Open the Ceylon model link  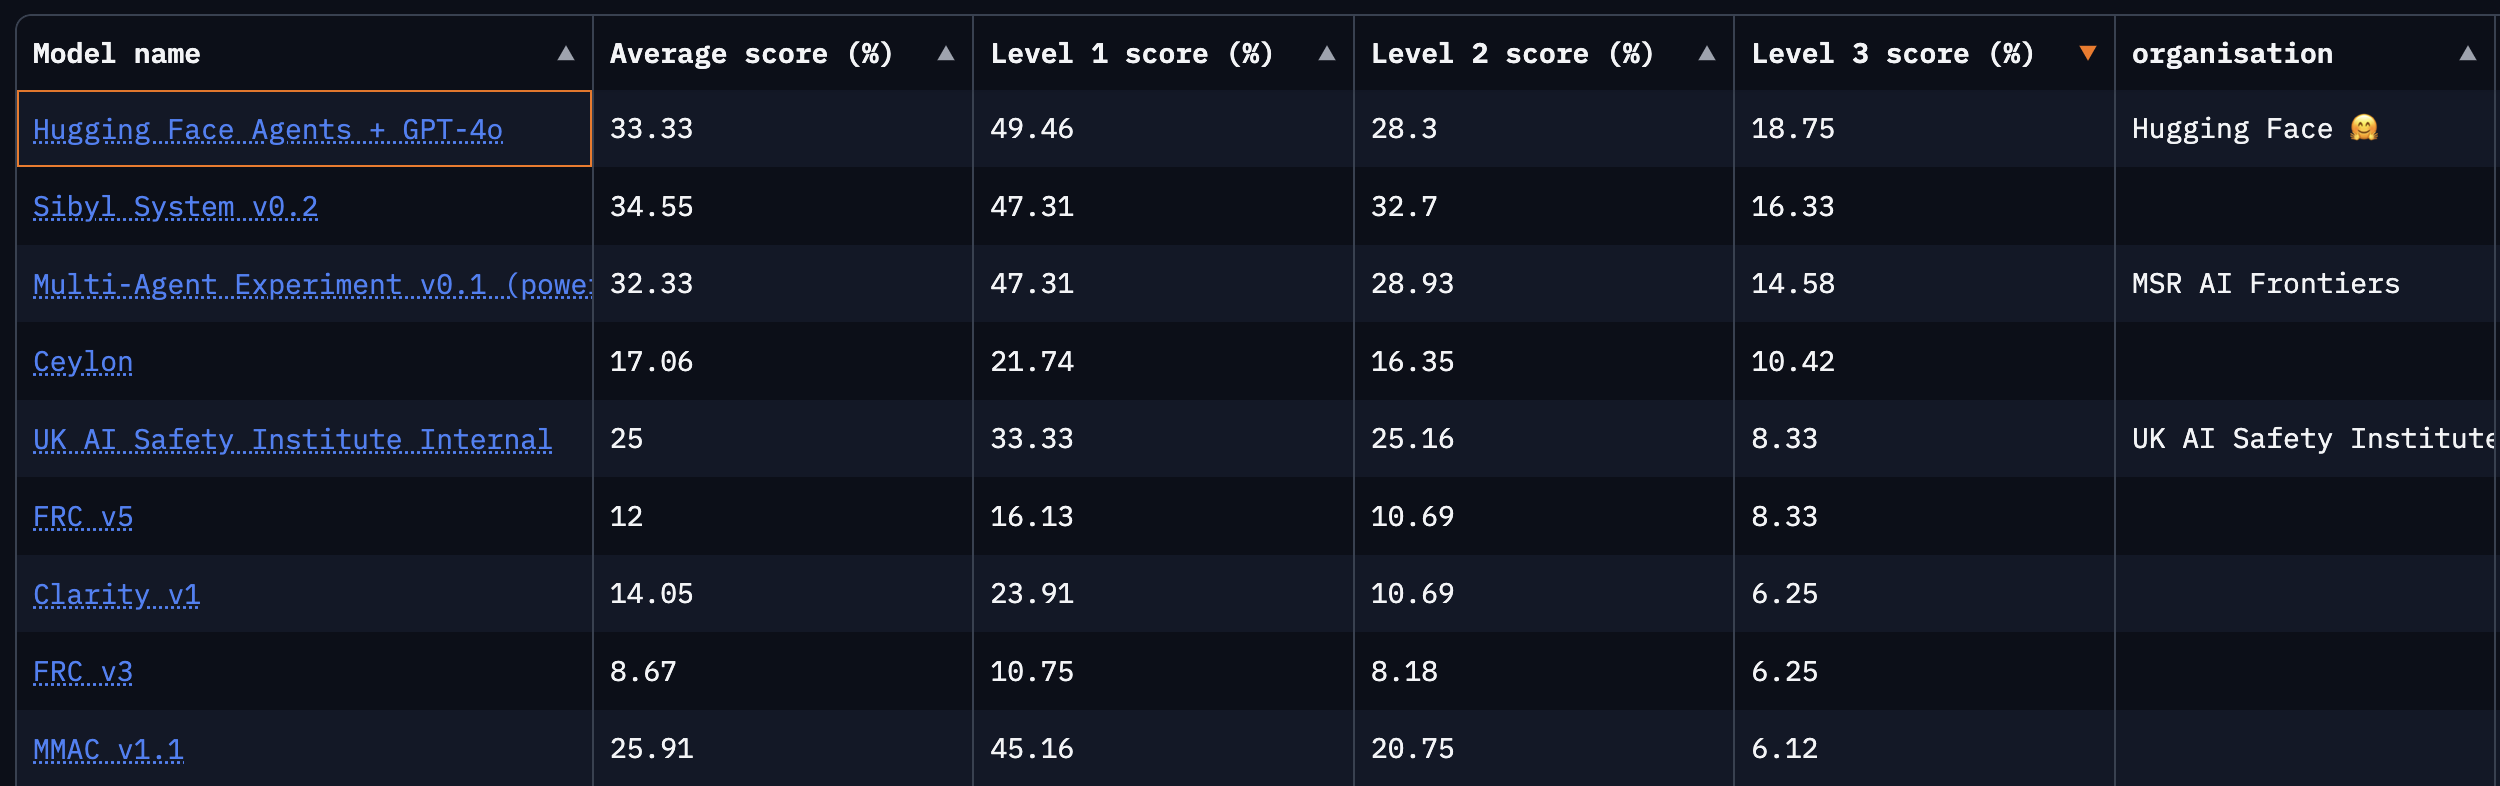[x=83, y=361]
